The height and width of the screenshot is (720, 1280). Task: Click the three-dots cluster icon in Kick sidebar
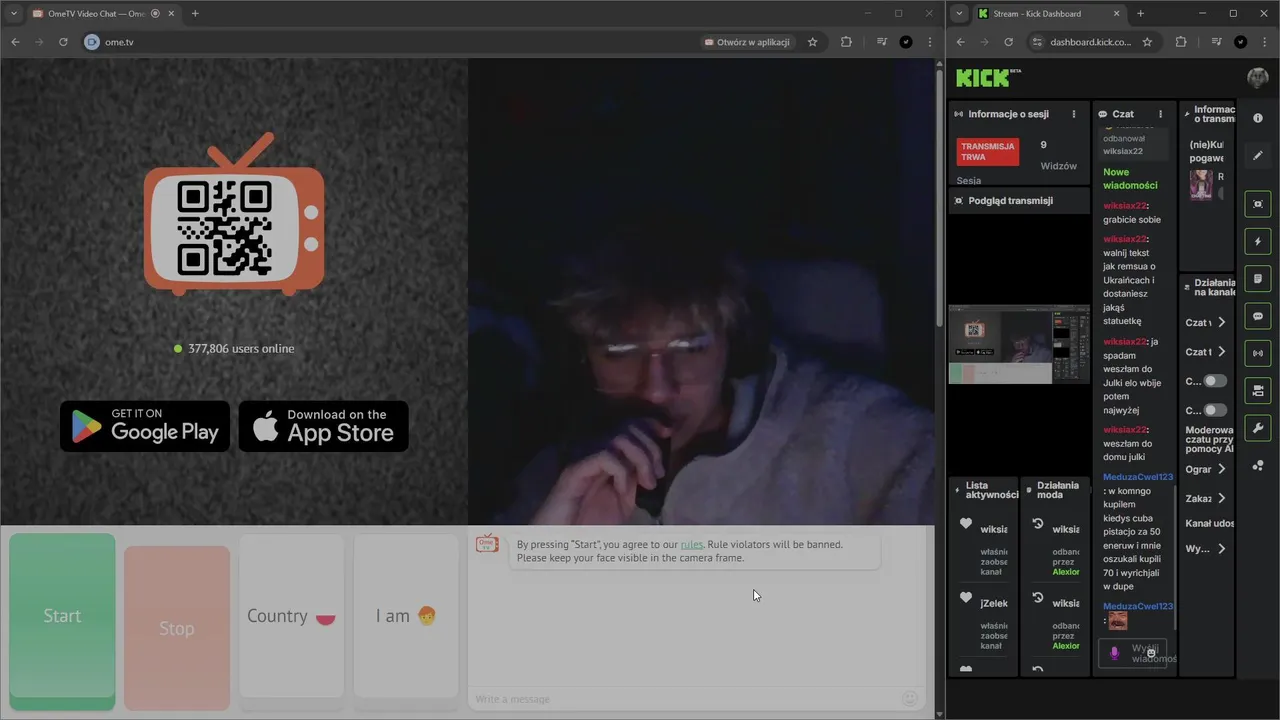1258,466
